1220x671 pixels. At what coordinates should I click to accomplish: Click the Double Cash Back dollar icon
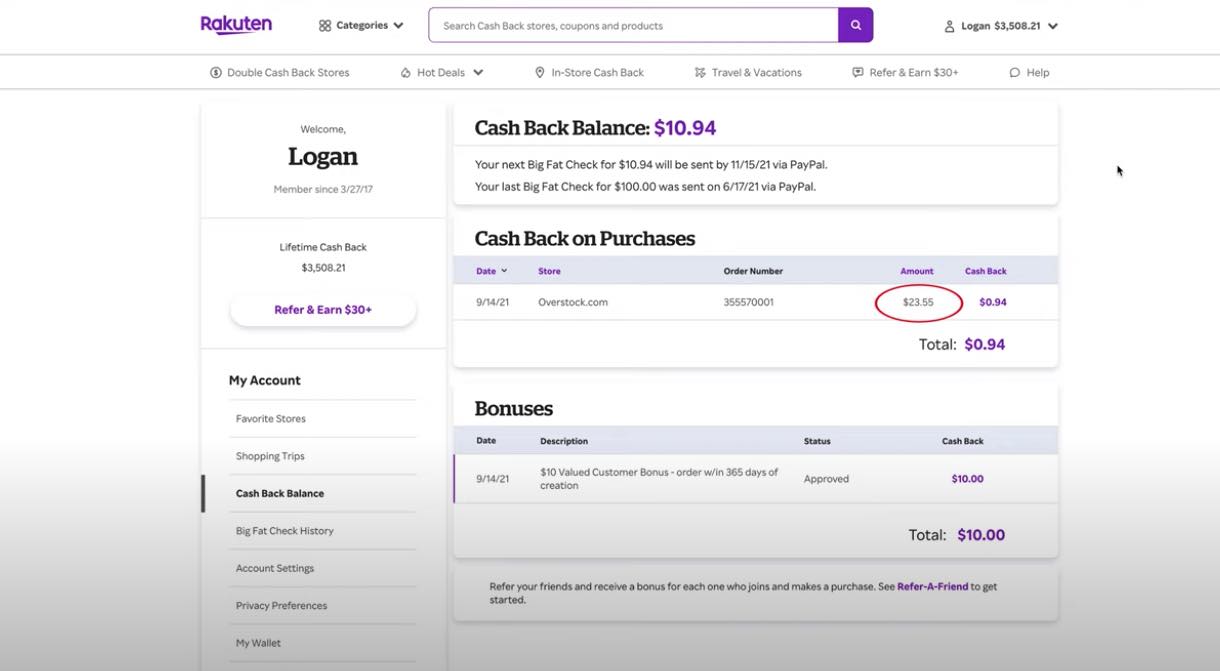(216, 72)
